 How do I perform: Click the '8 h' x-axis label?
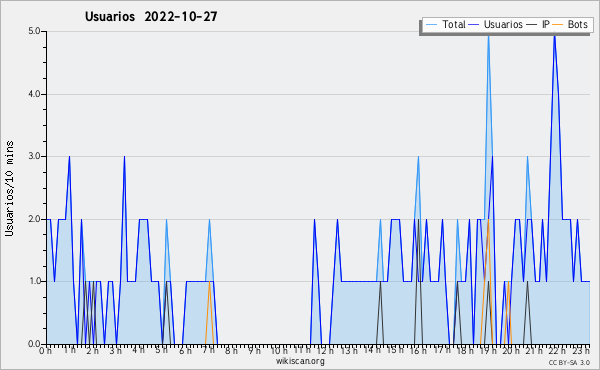coord(231,351)
